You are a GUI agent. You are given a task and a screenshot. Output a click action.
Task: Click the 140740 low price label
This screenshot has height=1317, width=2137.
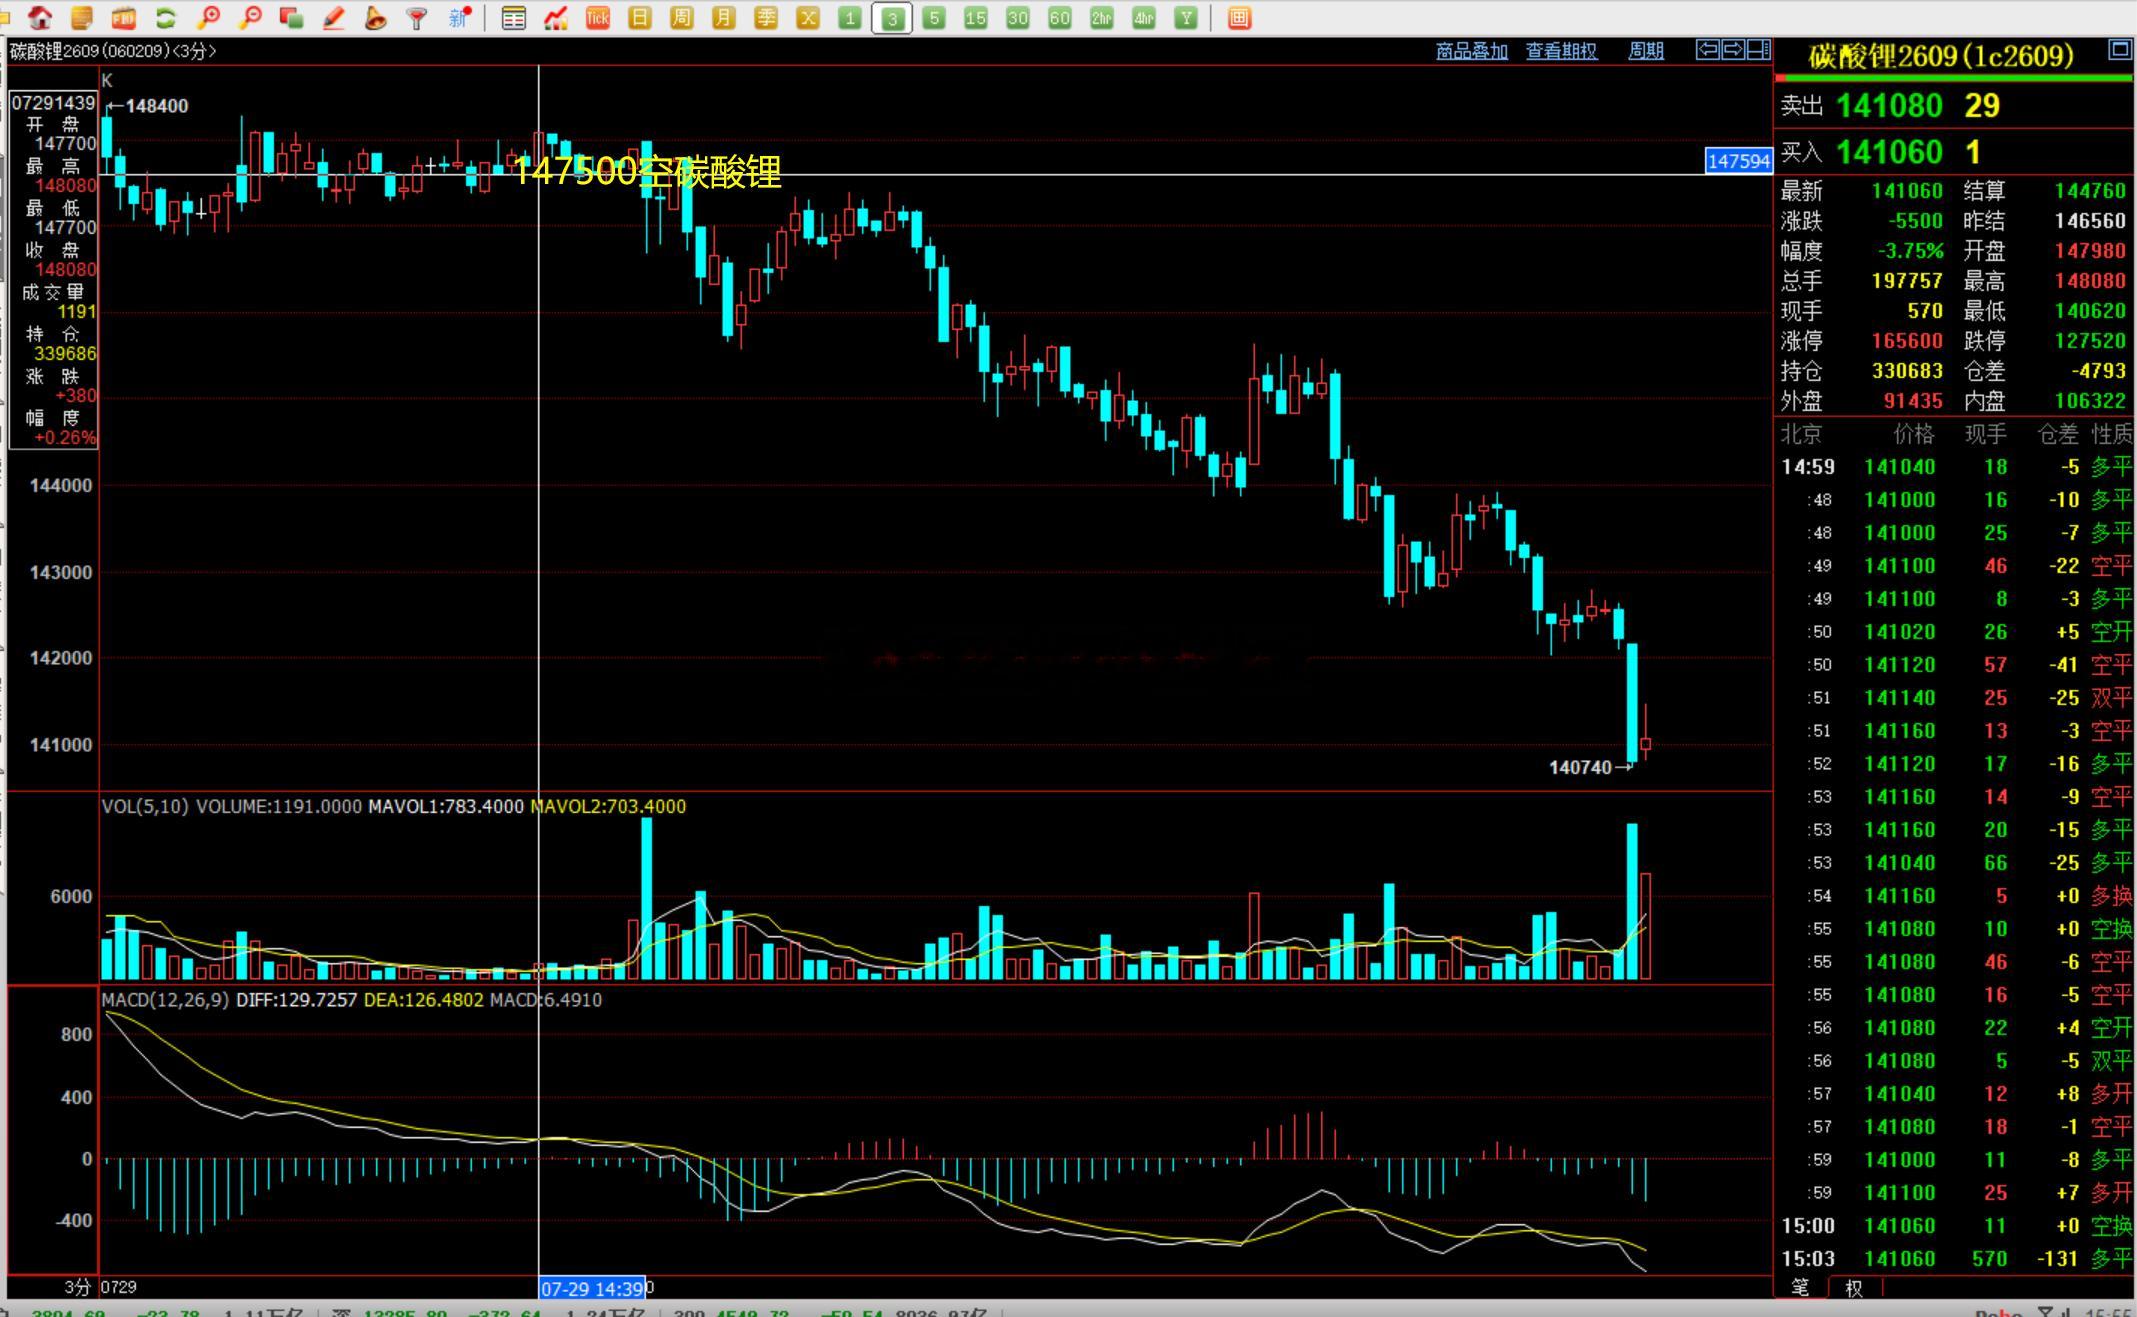(1580, 767)
